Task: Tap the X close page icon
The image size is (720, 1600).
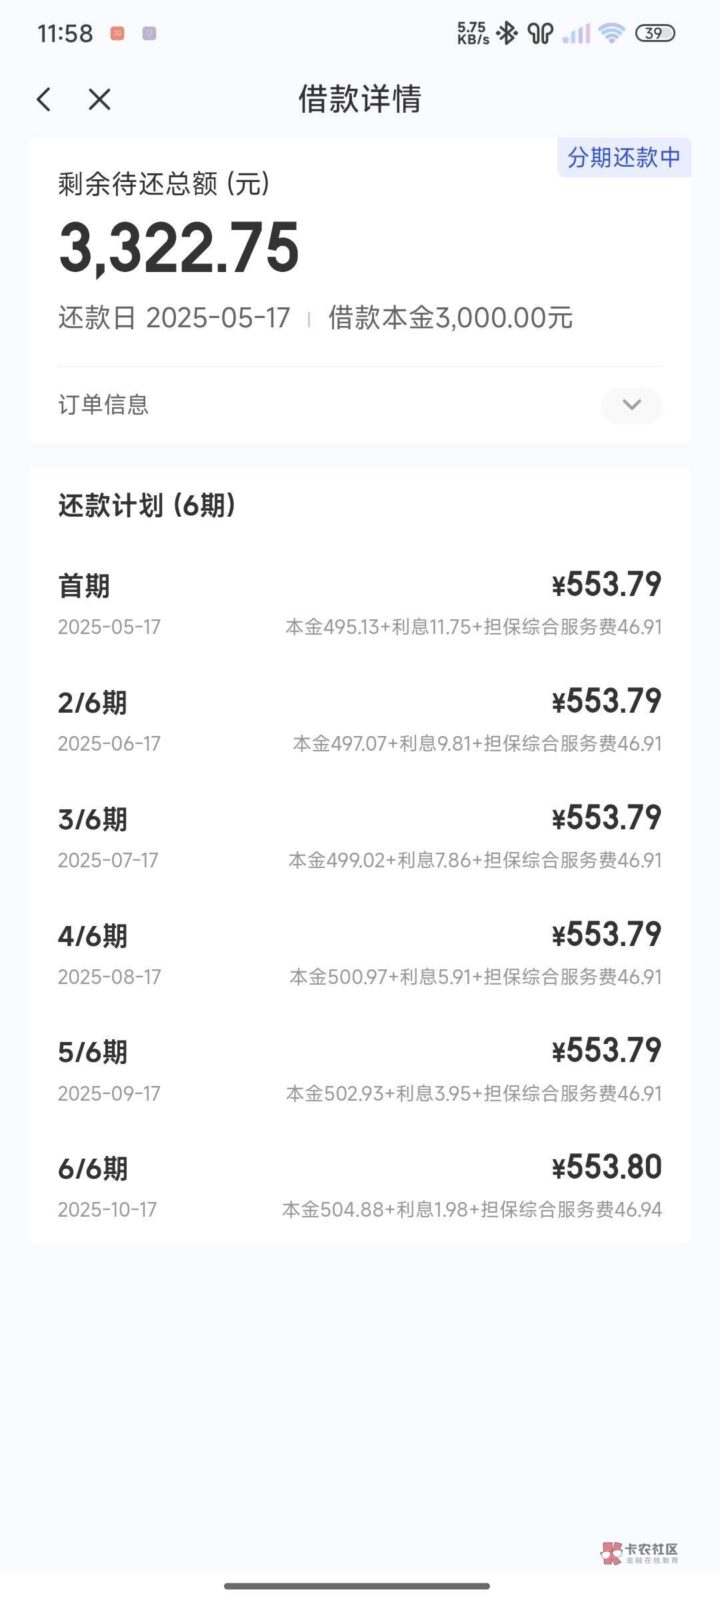Action: tap(99, 99)
